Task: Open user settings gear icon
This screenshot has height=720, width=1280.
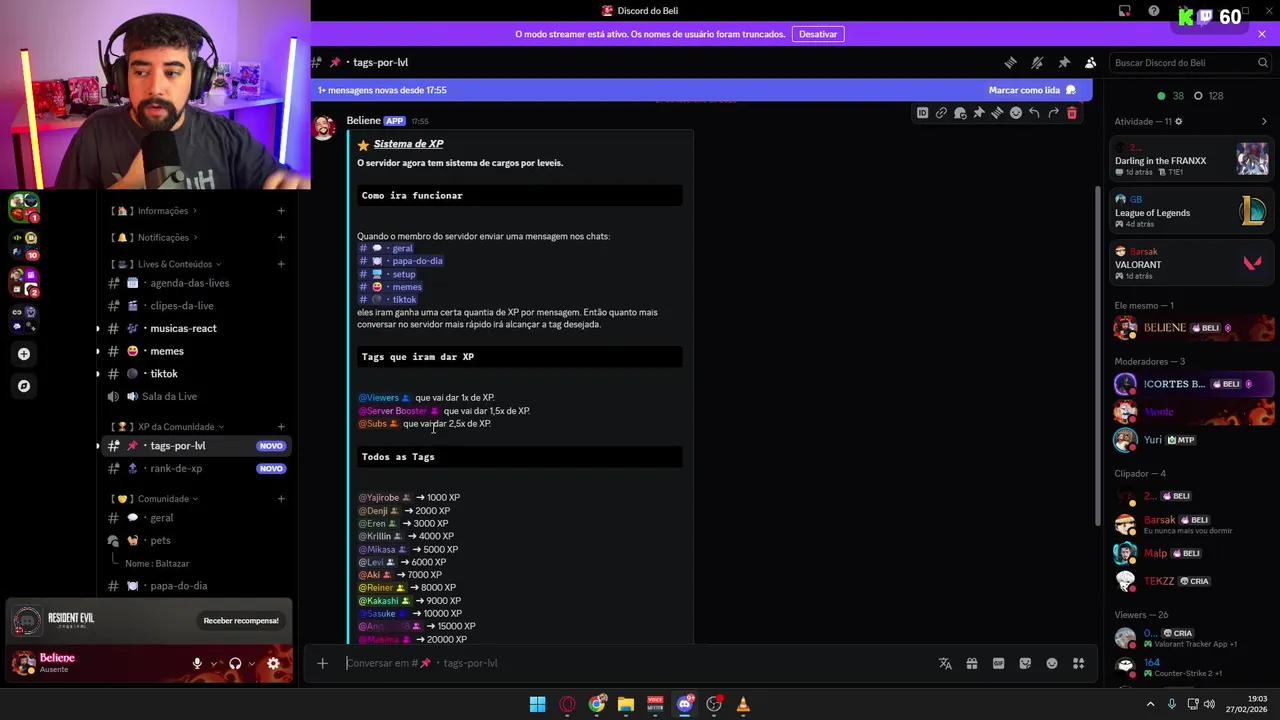Action: coord(273,663)
